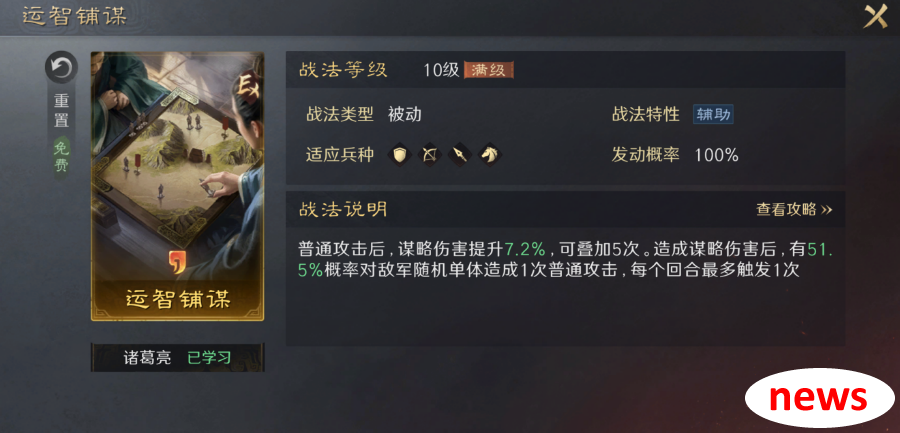Select the cavalry horse troop icon

[490, 154]
